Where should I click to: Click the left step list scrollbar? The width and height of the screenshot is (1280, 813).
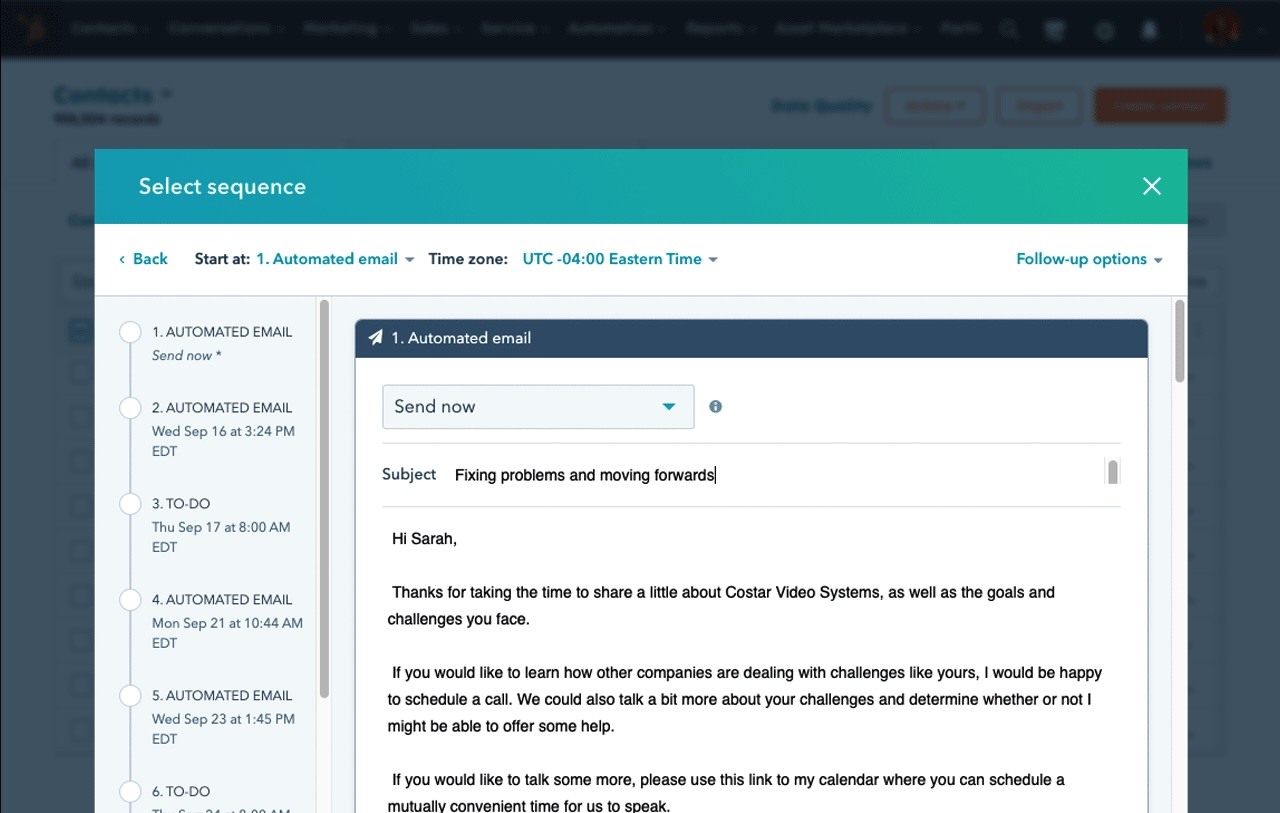[x=324, y=500]
